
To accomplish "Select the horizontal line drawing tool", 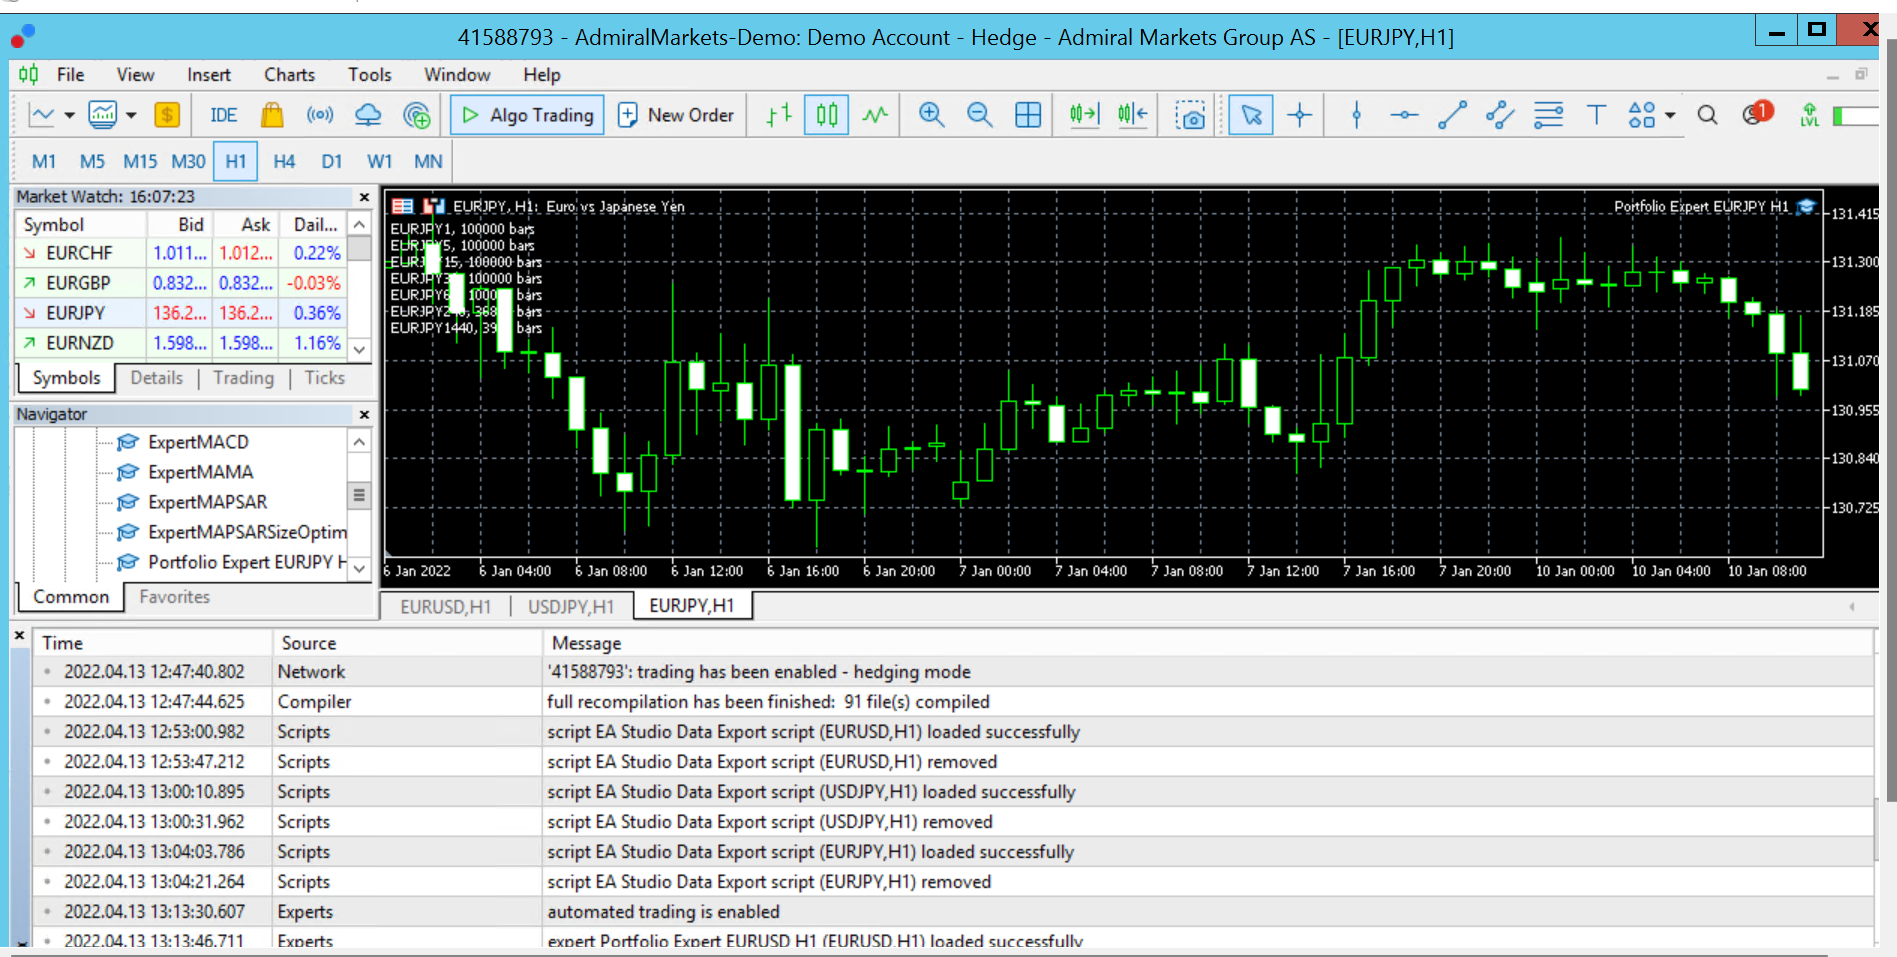I will click(1404, 115).
